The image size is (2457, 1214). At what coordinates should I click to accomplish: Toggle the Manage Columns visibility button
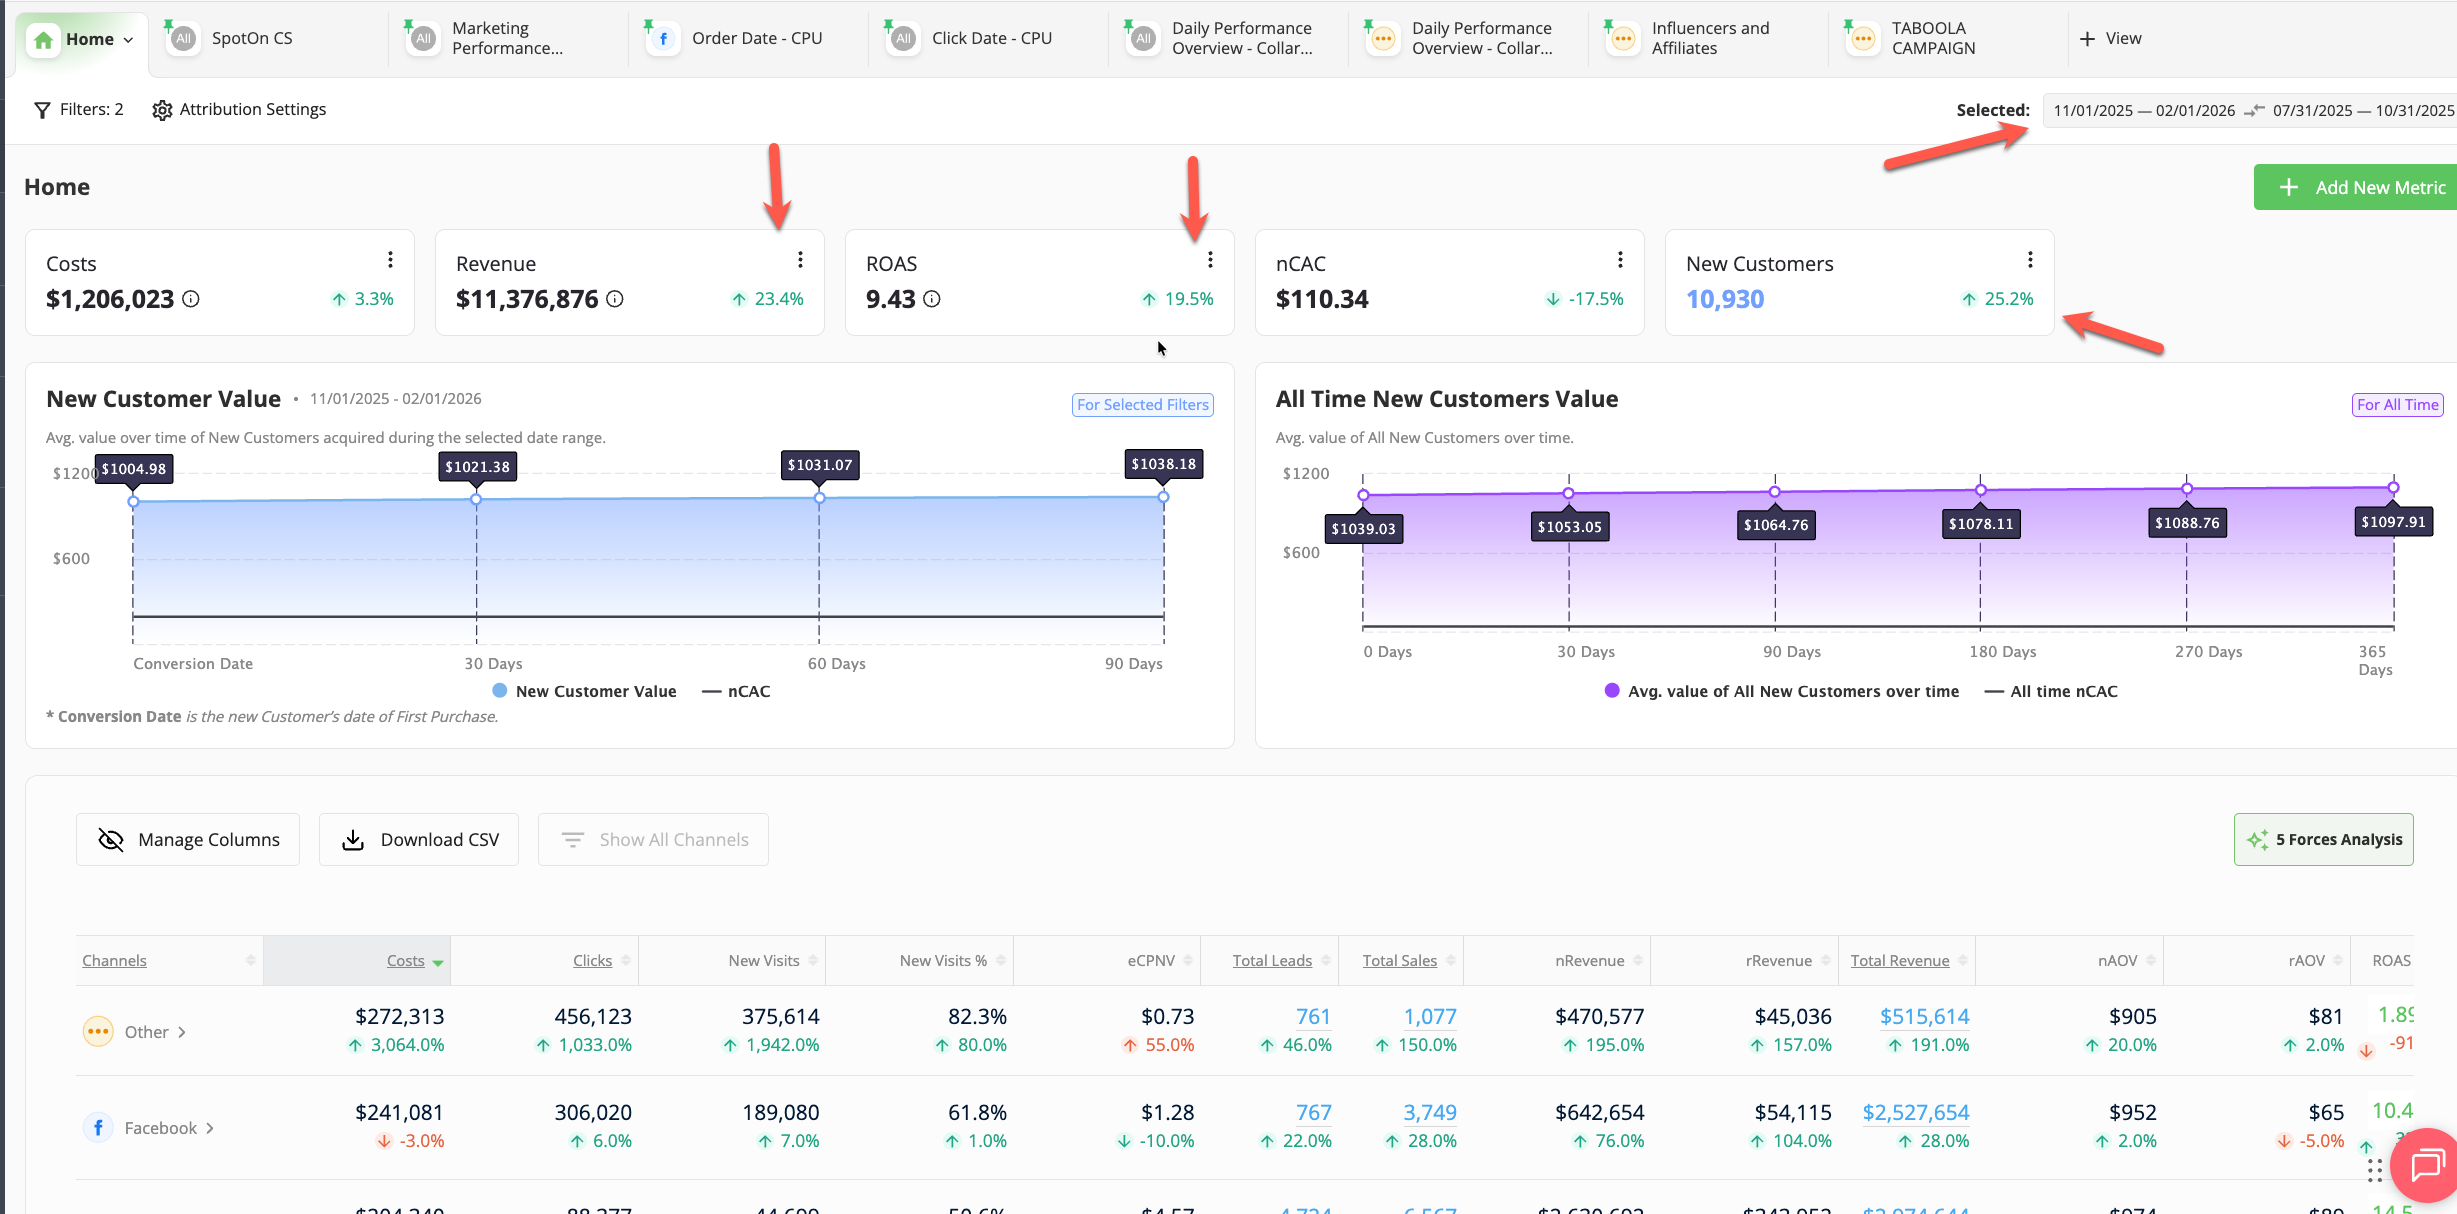coord(188,840)
